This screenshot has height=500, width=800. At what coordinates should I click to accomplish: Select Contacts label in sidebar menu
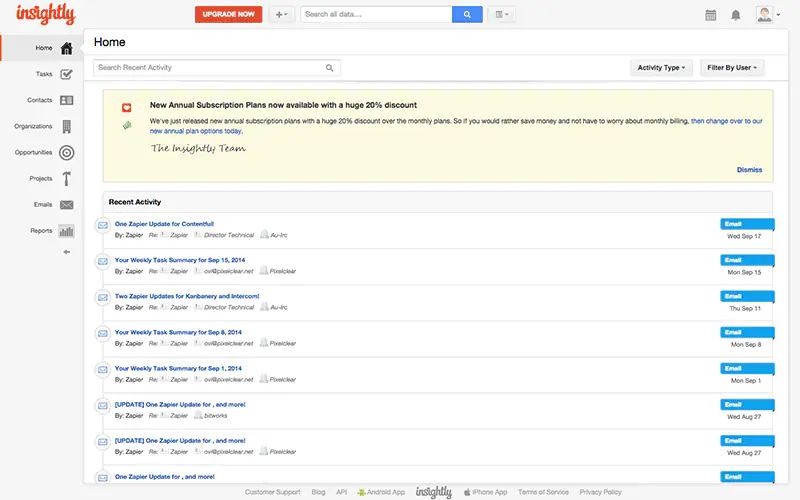coord(40,100)
